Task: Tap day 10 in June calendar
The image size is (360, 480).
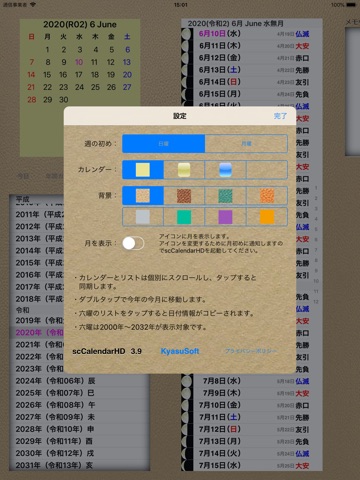Action: pyautogui.click(x=79, y=62)
